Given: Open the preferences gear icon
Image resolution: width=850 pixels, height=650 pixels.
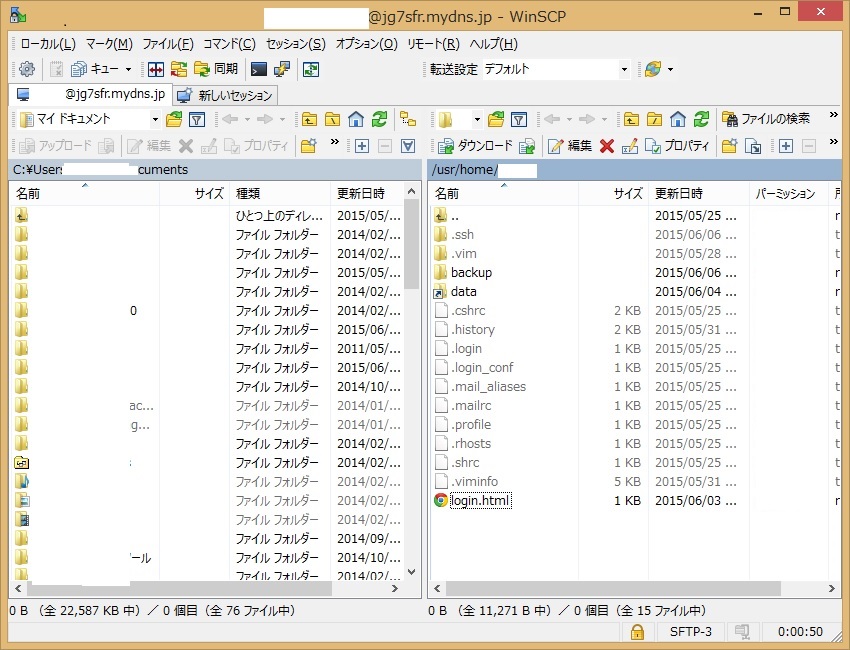Looking at the screenshot, I should (x=27, y=69).
